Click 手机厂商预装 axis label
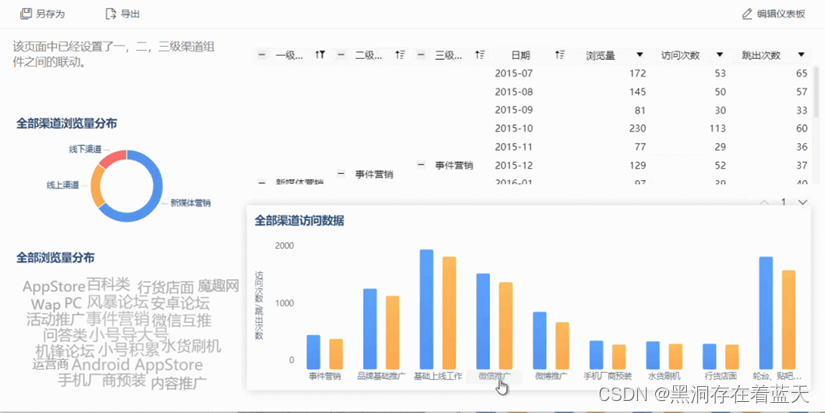825x413 pixels. pyautogui.click(x=608, y=376)
